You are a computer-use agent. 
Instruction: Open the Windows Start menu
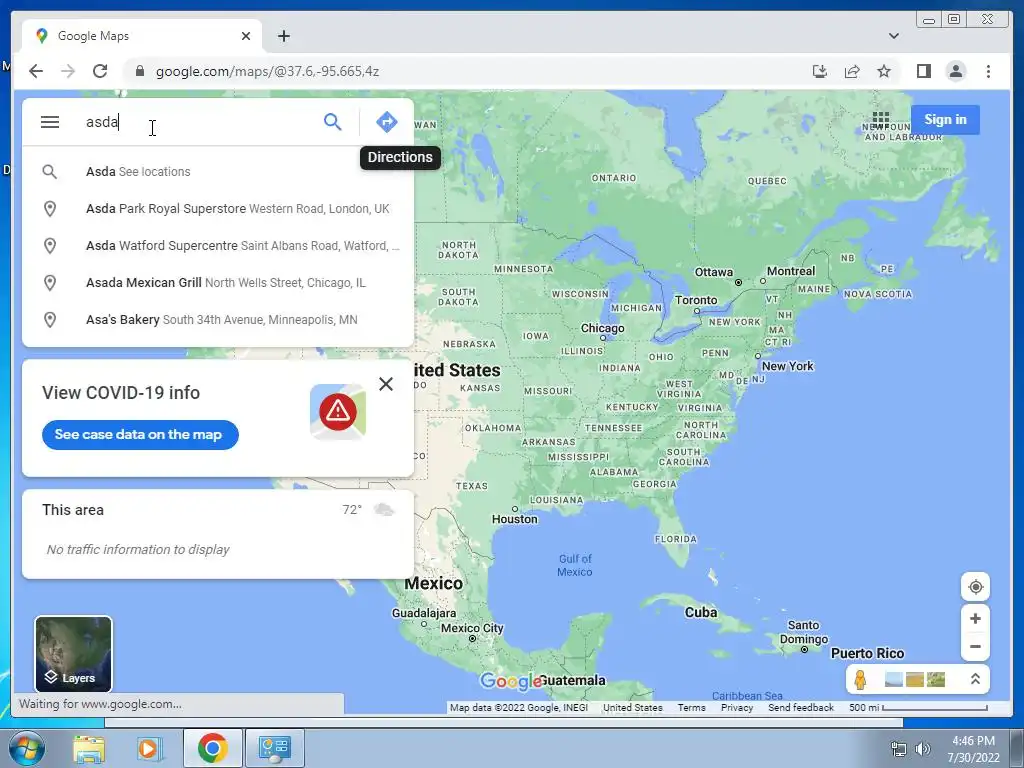click(x=26, y=748)
